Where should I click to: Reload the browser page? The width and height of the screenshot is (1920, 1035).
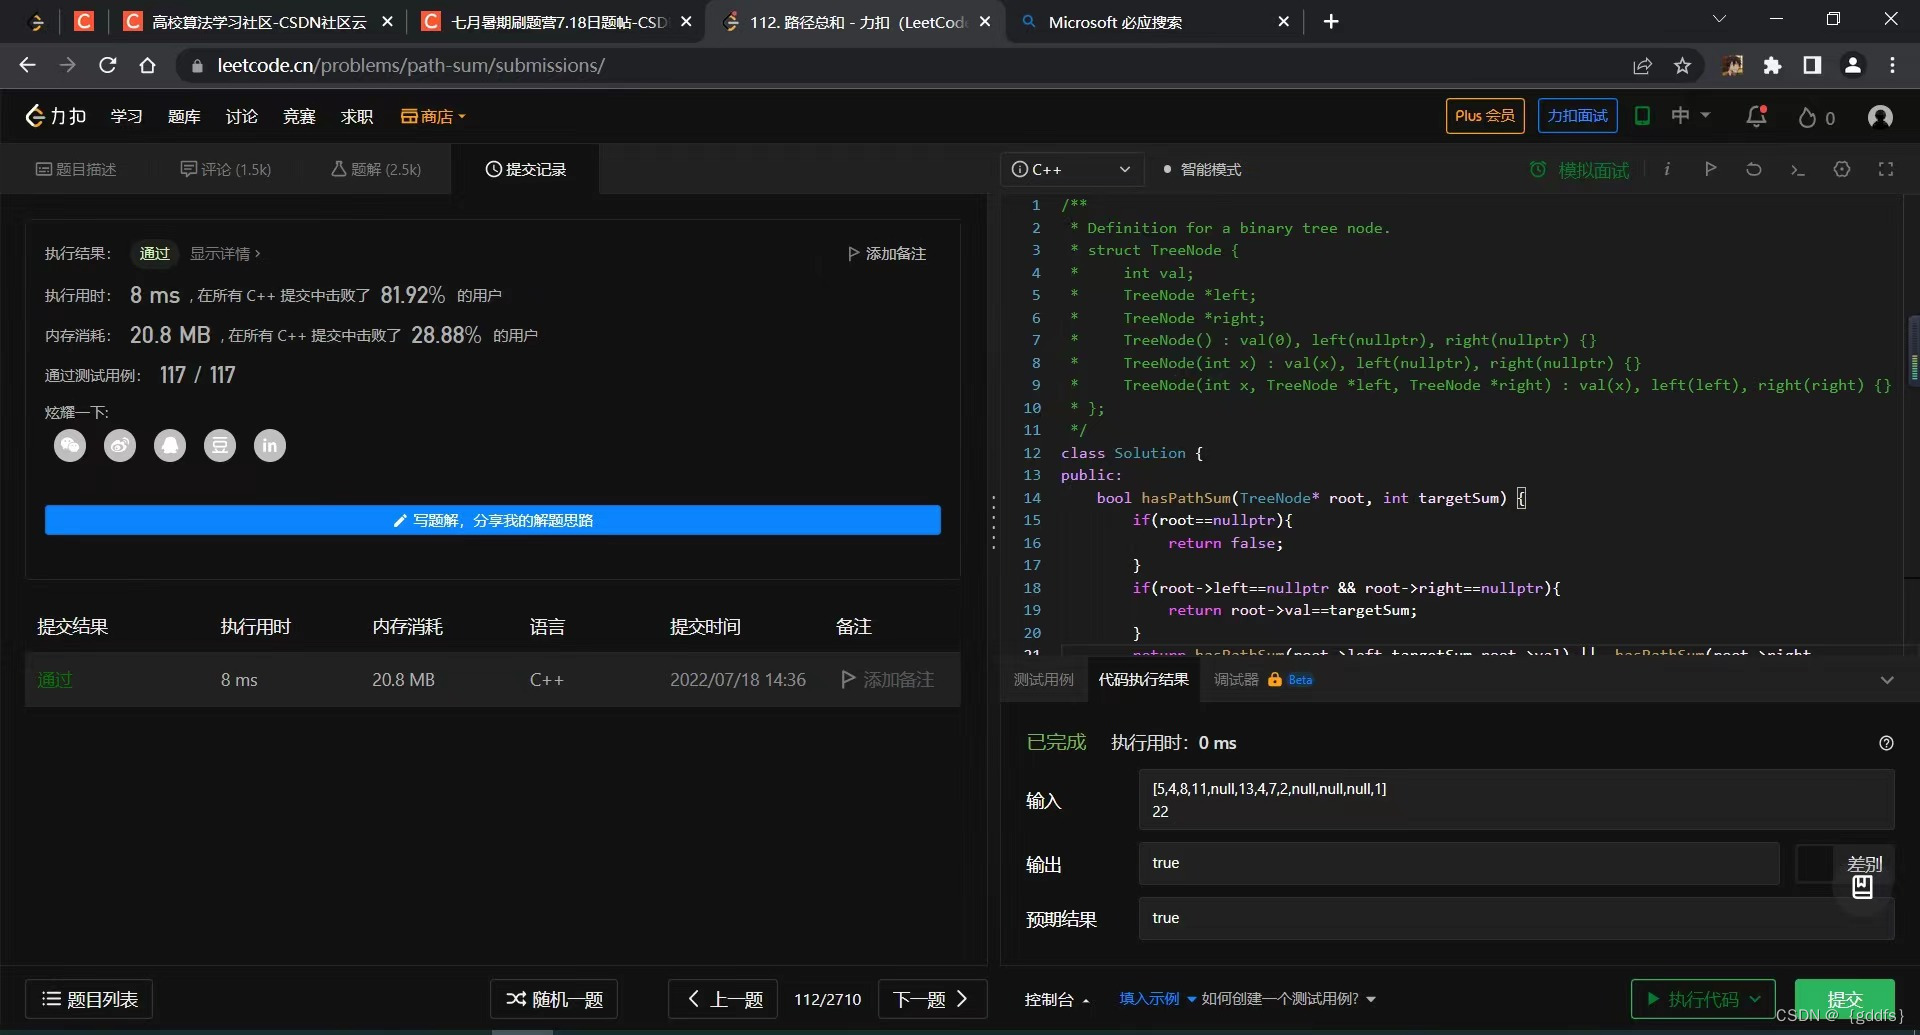pos(108,65)
